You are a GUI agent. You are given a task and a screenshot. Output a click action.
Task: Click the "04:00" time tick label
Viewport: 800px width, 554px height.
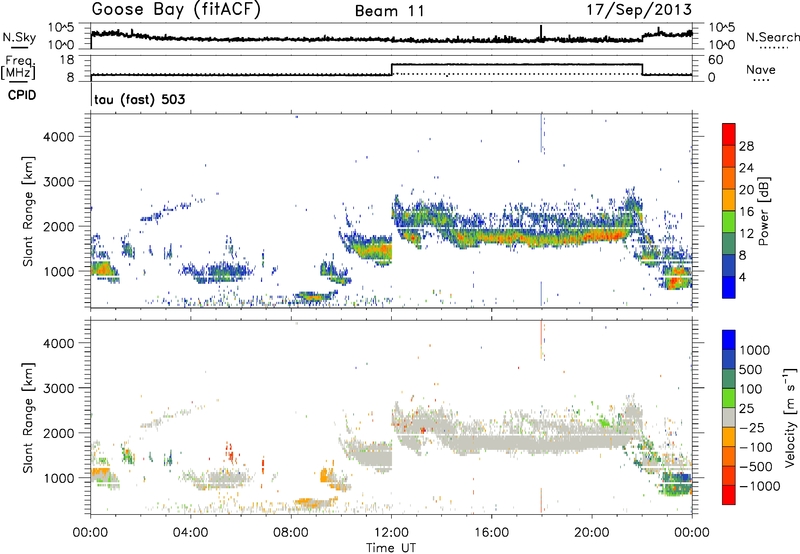coord(190,533)
